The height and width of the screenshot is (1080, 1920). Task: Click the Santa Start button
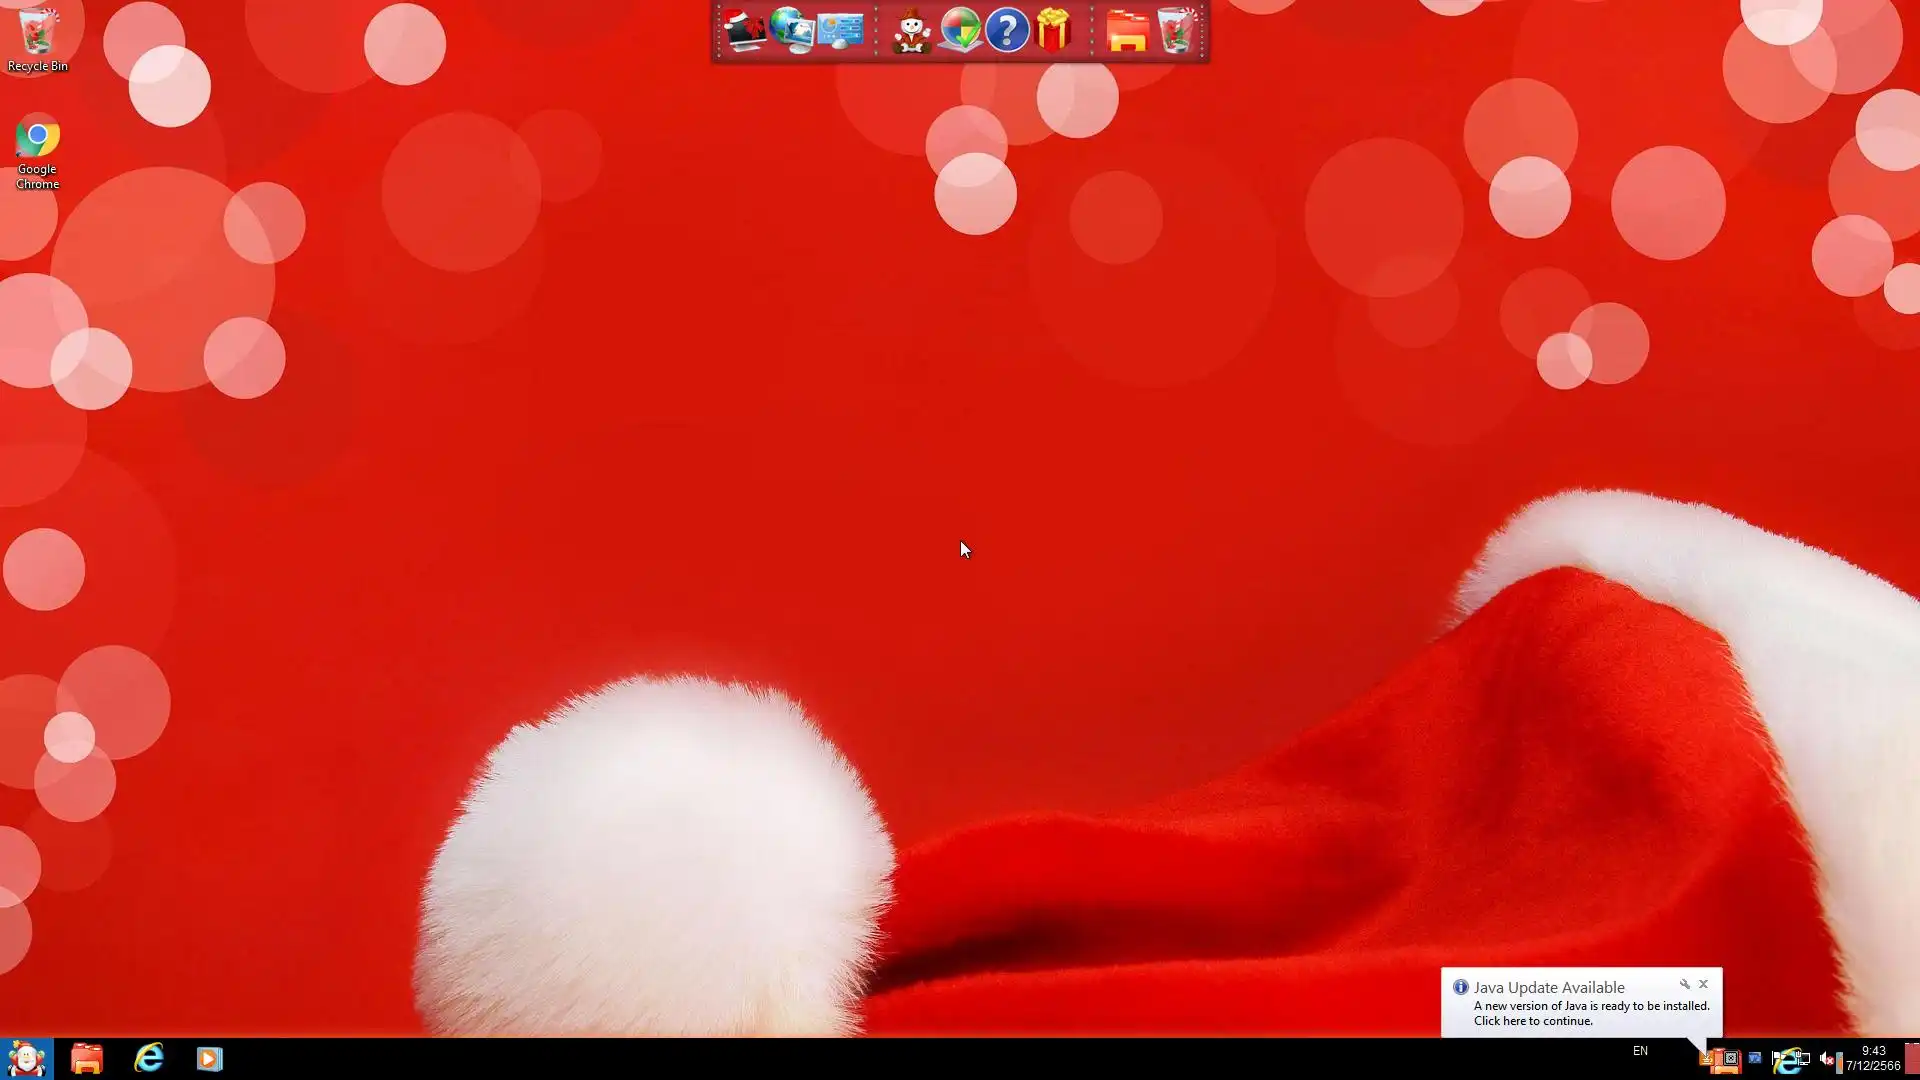(26, 1058)
